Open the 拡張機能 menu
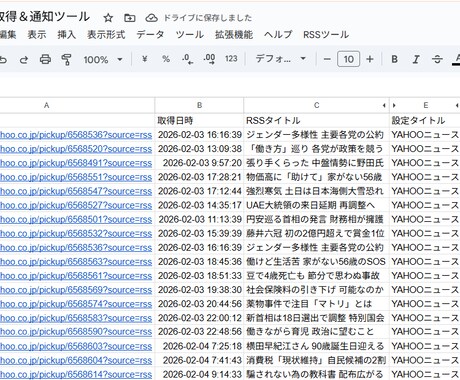The image size is (460, 380). tap(234, 35)
